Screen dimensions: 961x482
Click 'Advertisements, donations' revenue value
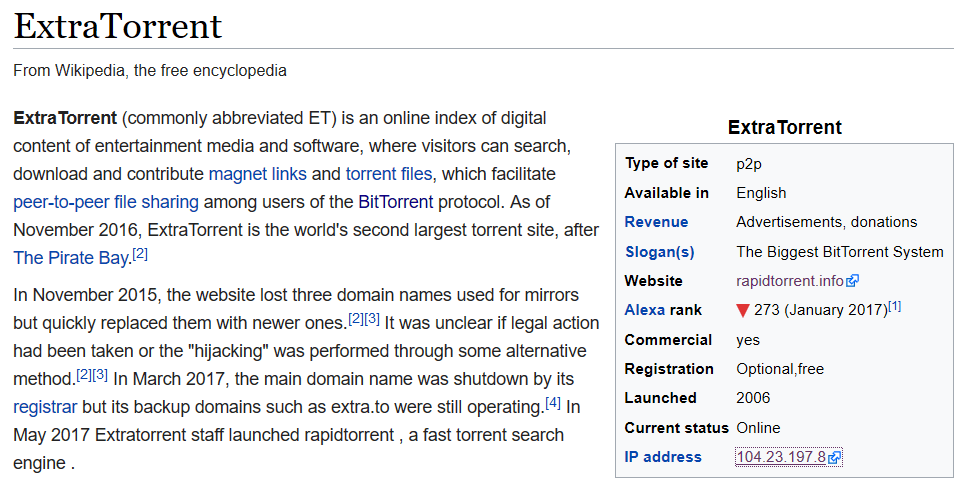827,222
